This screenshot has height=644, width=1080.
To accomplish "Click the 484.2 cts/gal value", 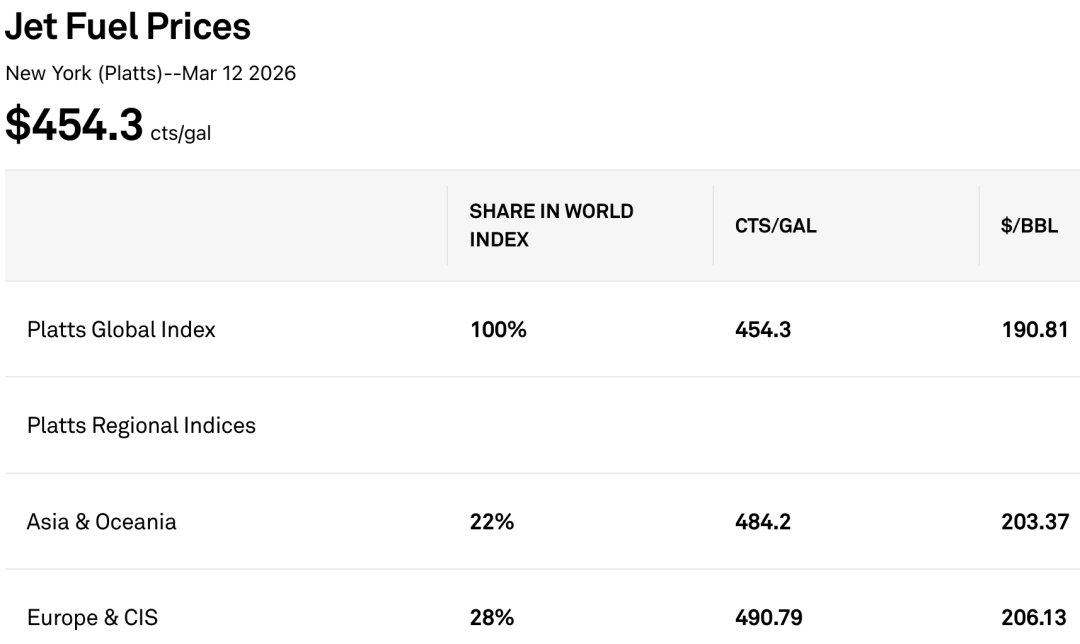I will [763, 521].
